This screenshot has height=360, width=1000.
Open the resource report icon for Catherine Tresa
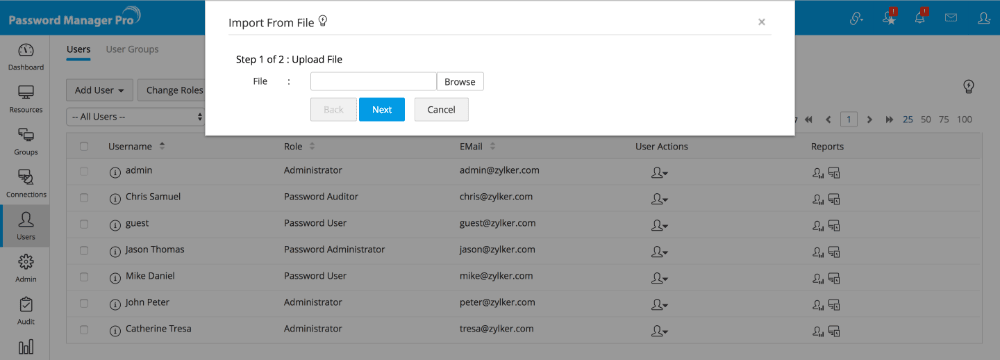[834, 331]
